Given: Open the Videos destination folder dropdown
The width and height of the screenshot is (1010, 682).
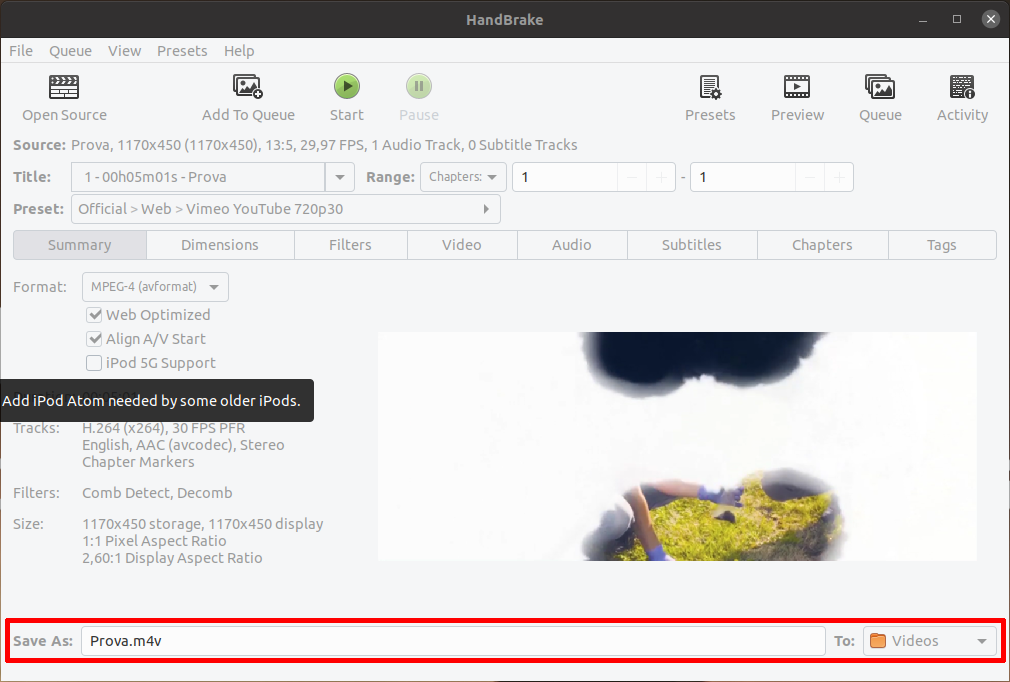Looking at the screenshot, I should [929, 641].
